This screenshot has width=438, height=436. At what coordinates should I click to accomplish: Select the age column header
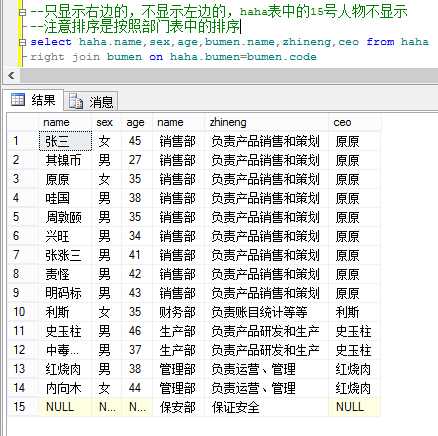pyautogui.click(x=137, y=122)
